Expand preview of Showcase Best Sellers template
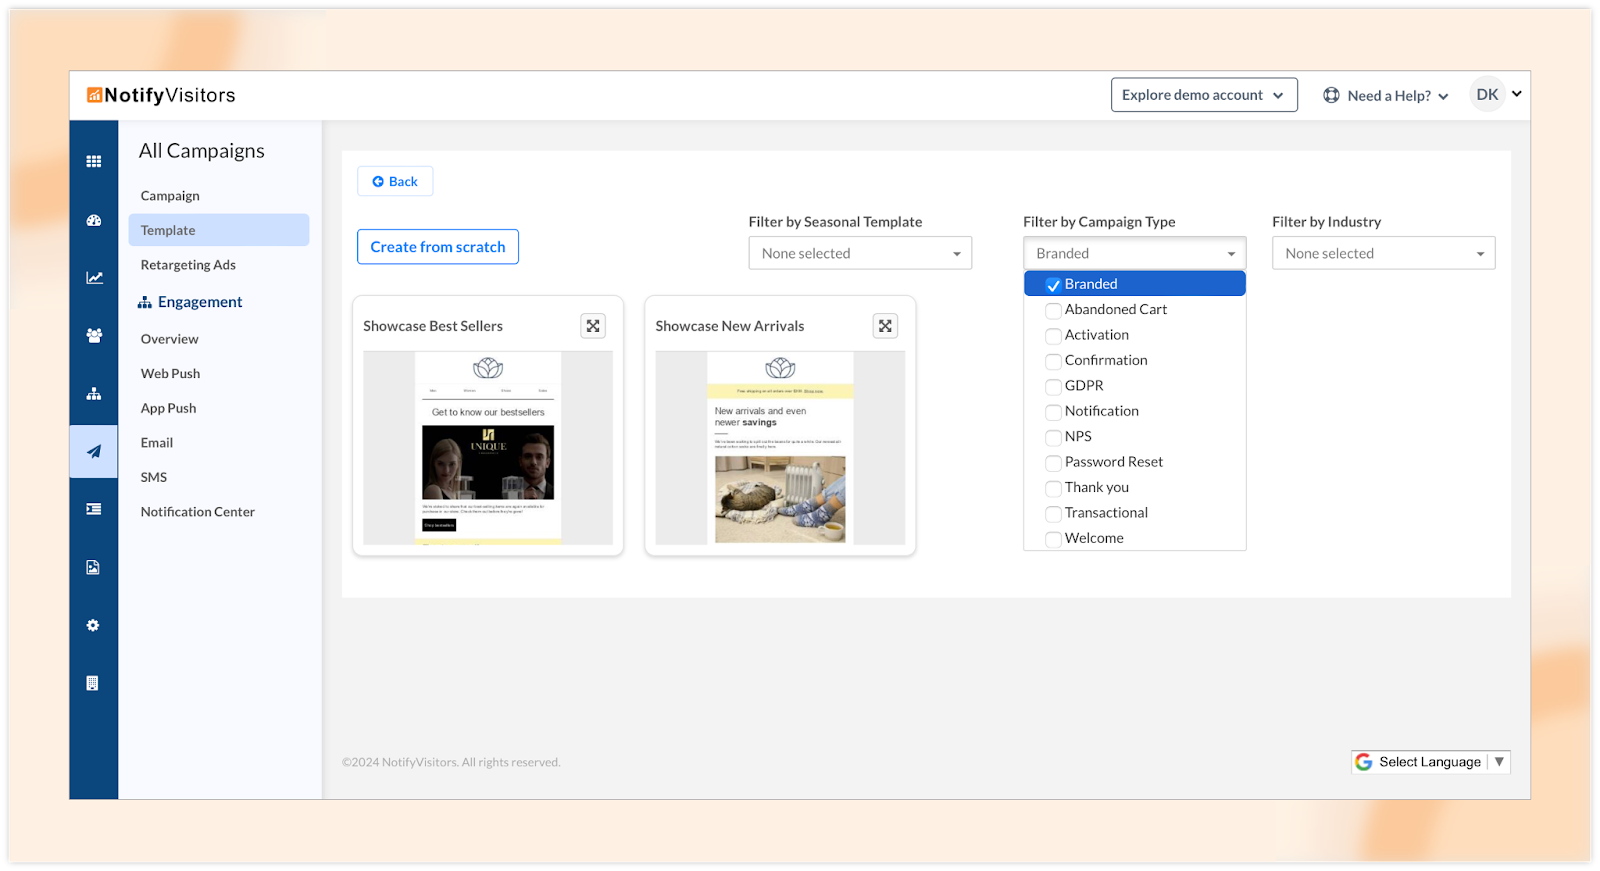The image size is (1600, 871). pyautogui.click(x=593, y=326)
